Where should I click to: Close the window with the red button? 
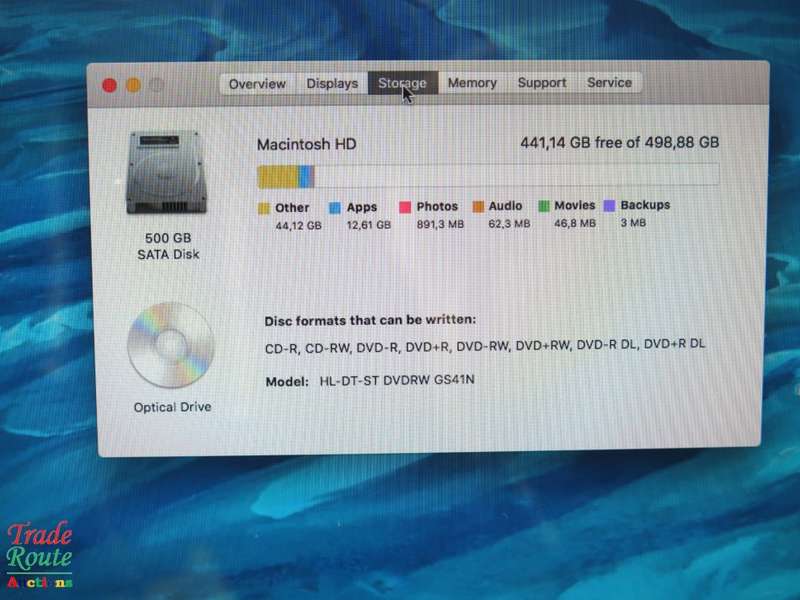(109, 85)
